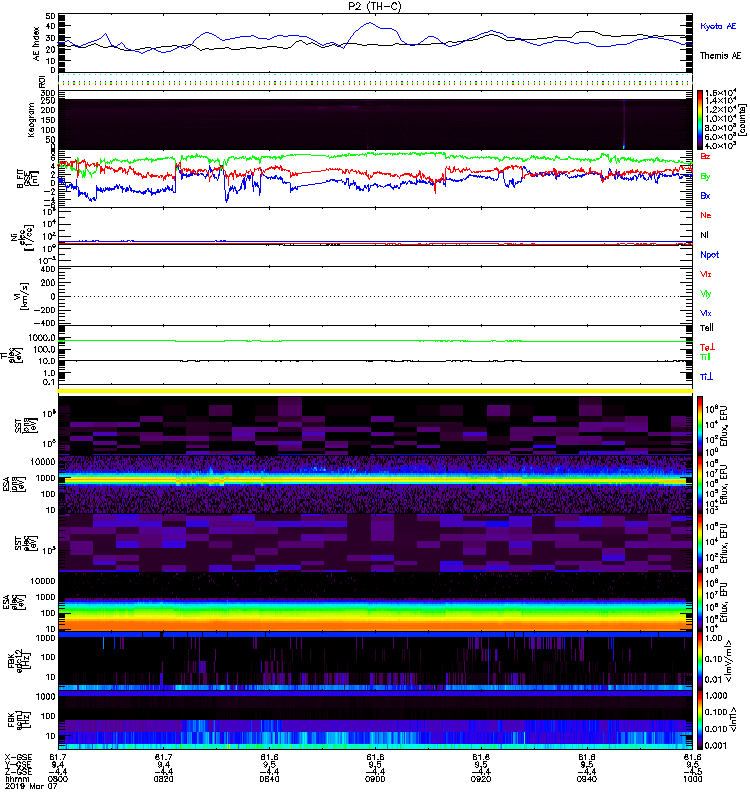
Task: Click the blue Bx legend label
Action: (x=706, y=196)
